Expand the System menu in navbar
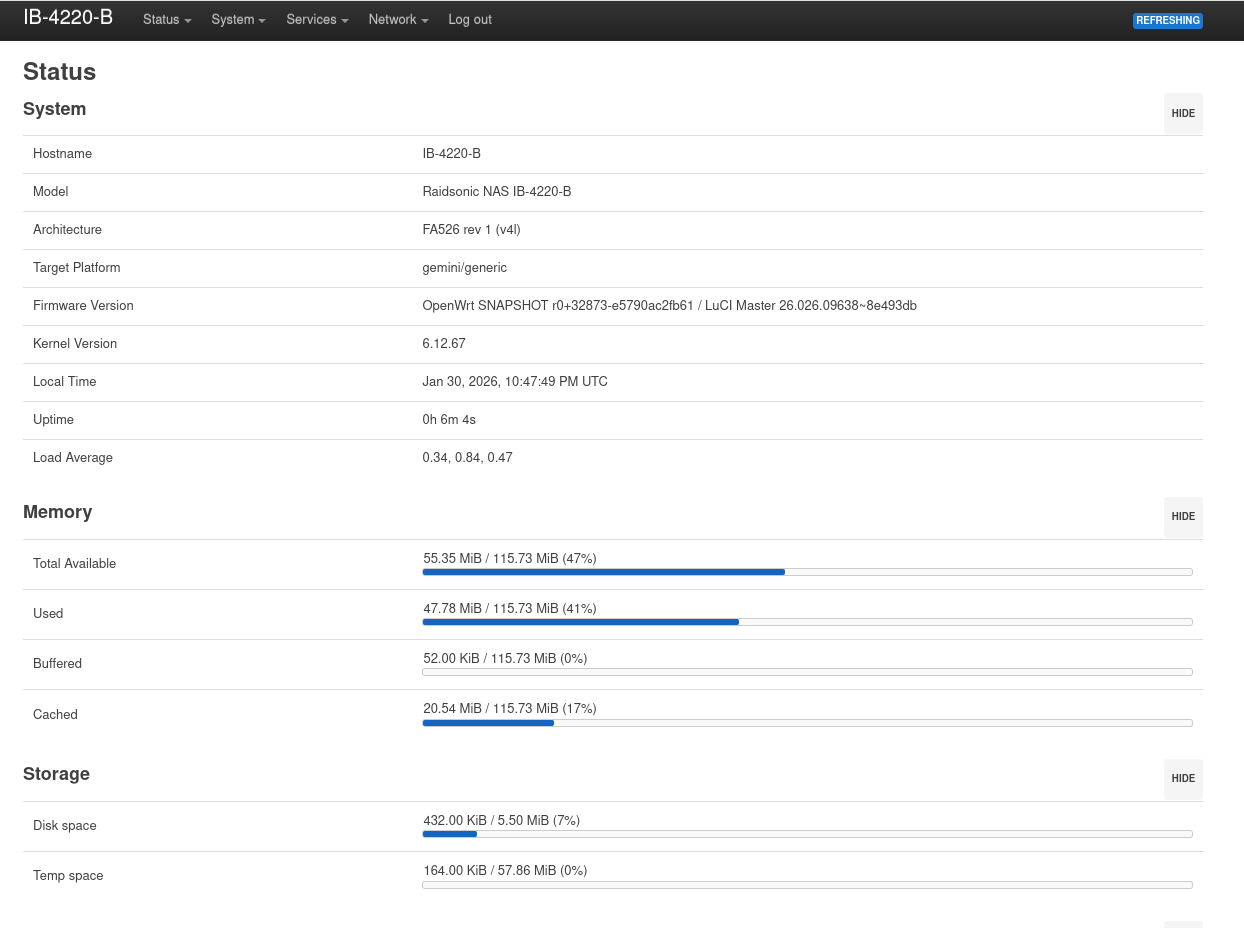The image size is (1244, 928). click(238, 20)
